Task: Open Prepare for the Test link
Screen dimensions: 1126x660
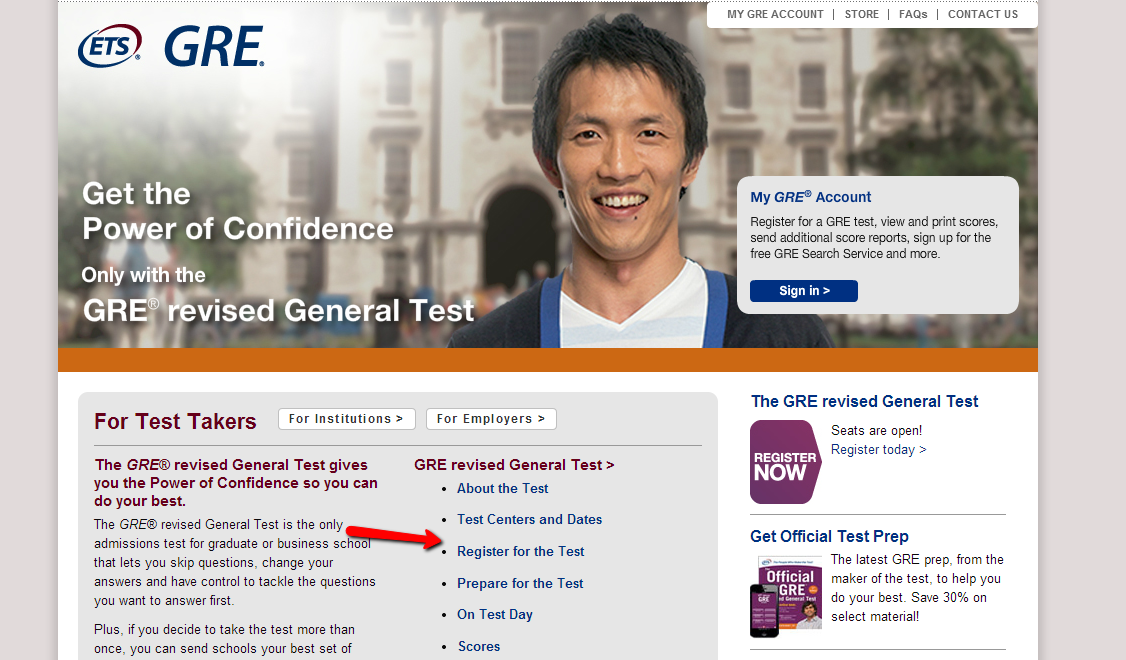Action: 520,583
